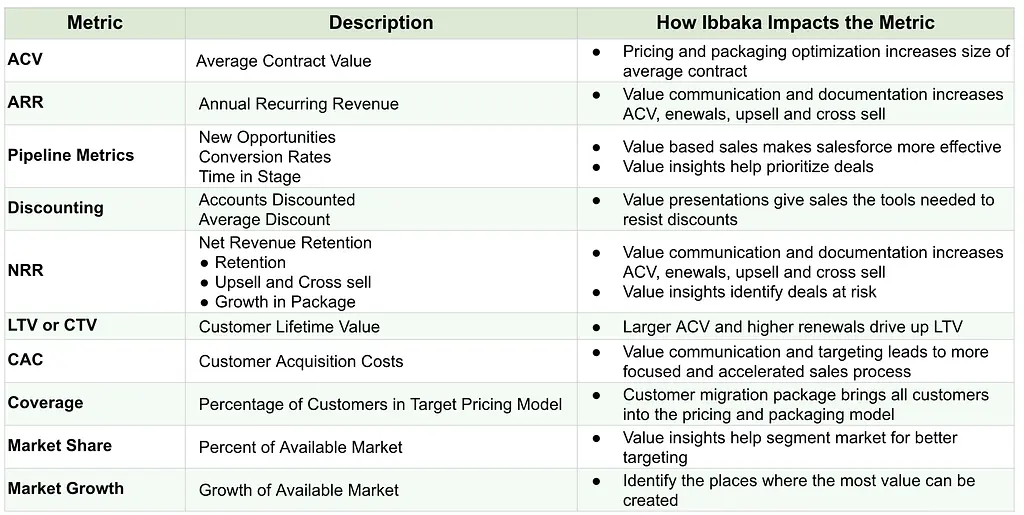1024x515 pixels.
Task: Select the ACV metric cell
Action: click(x=25, y=60)
